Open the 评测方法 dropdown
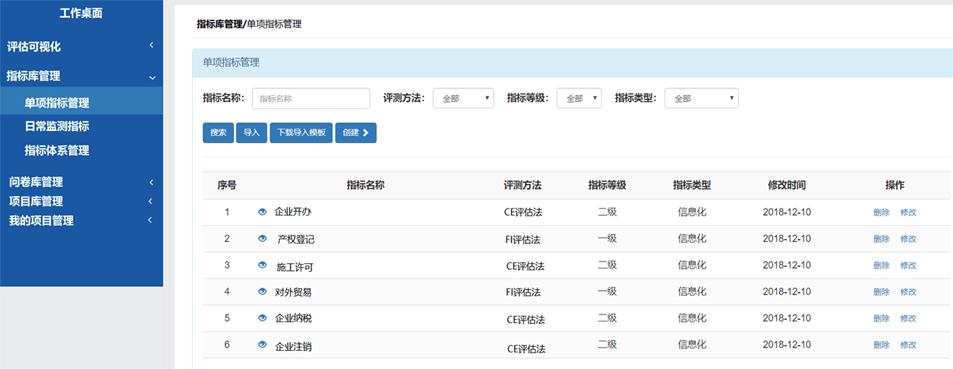 pyautogui.click(x=463, y=98)
